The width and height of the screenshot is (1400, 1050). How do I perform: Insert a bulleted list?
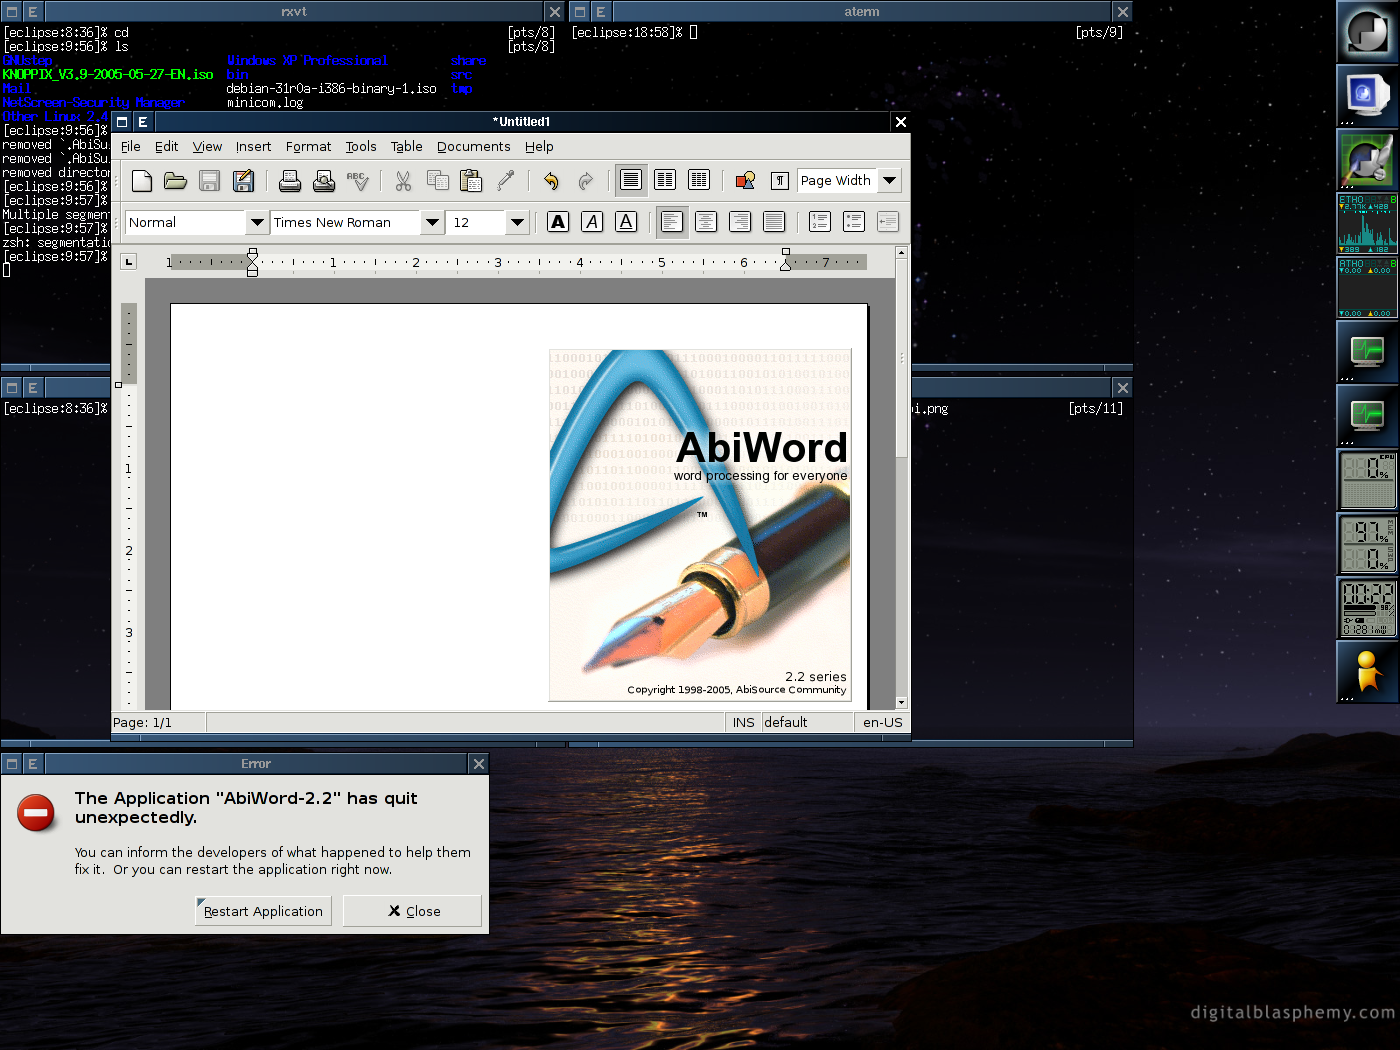[x=854, y=222]
